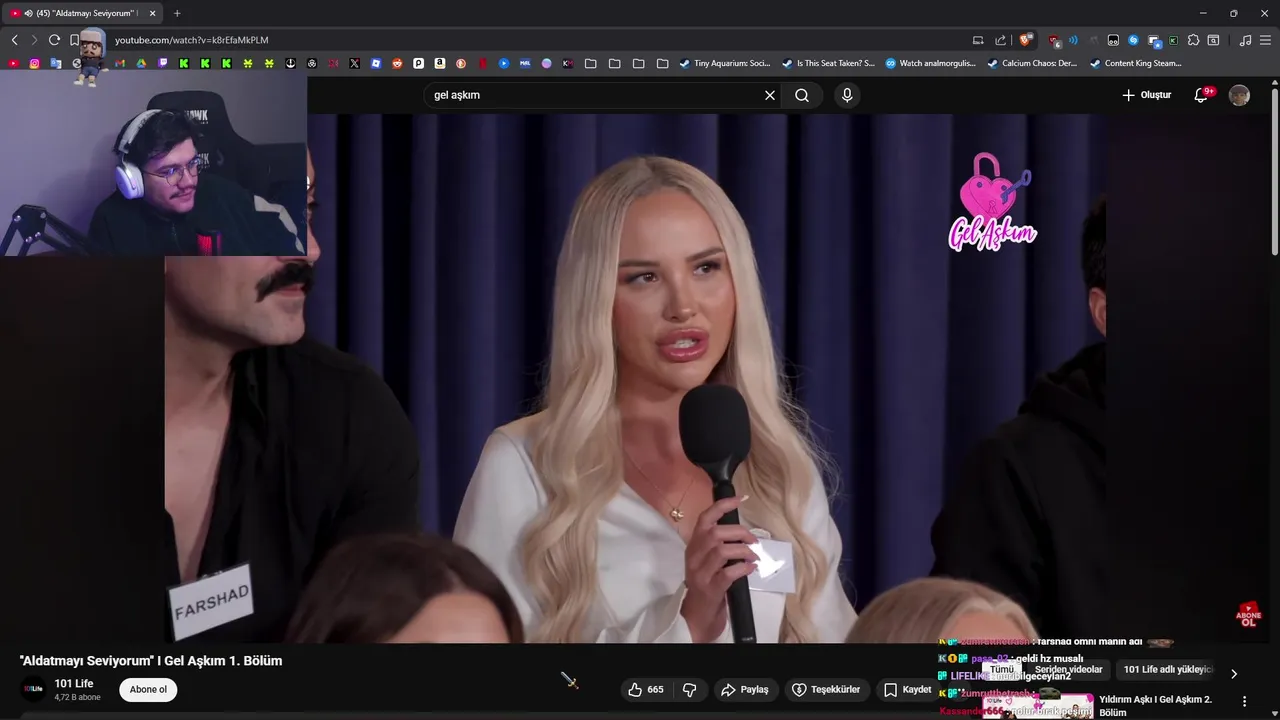Open "Yıldırım Aşkı I Gel Aşkım 2. Bölüm"
Viewport: 1280px width, 720px height.
pyautogui.click(x=1155, y=706)
